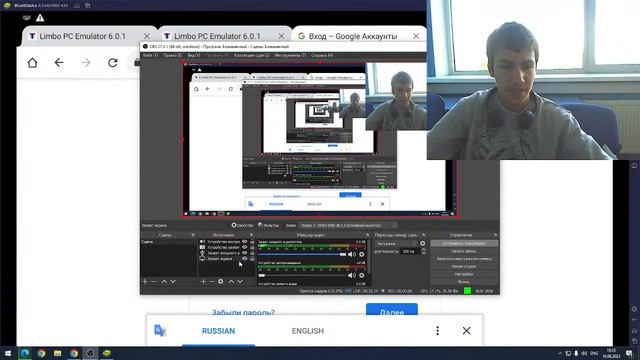Screen dimensions: 640x360
Task: Open File Explorer from the taskbar
Action: pyautogui.click(x=58, y=353)
